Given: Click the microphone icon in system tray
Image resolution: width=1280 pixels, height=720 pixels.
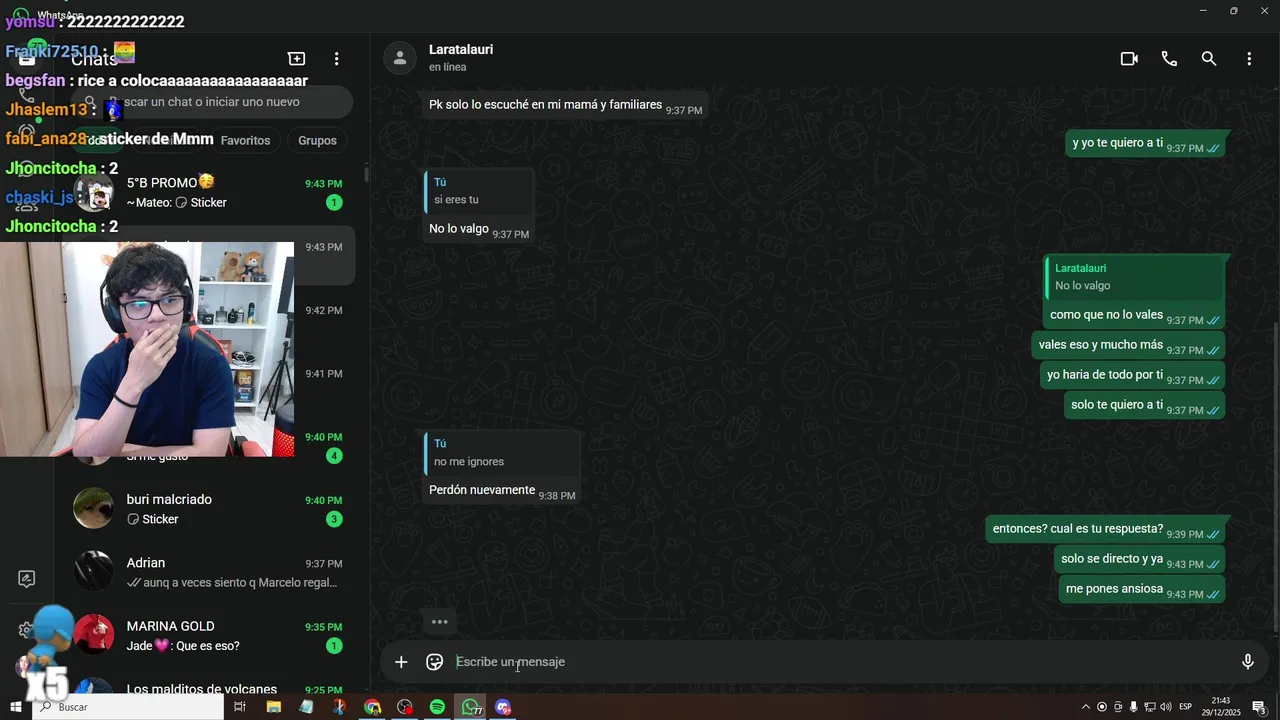Looking at the screenshot, I should click(1133, 707).
